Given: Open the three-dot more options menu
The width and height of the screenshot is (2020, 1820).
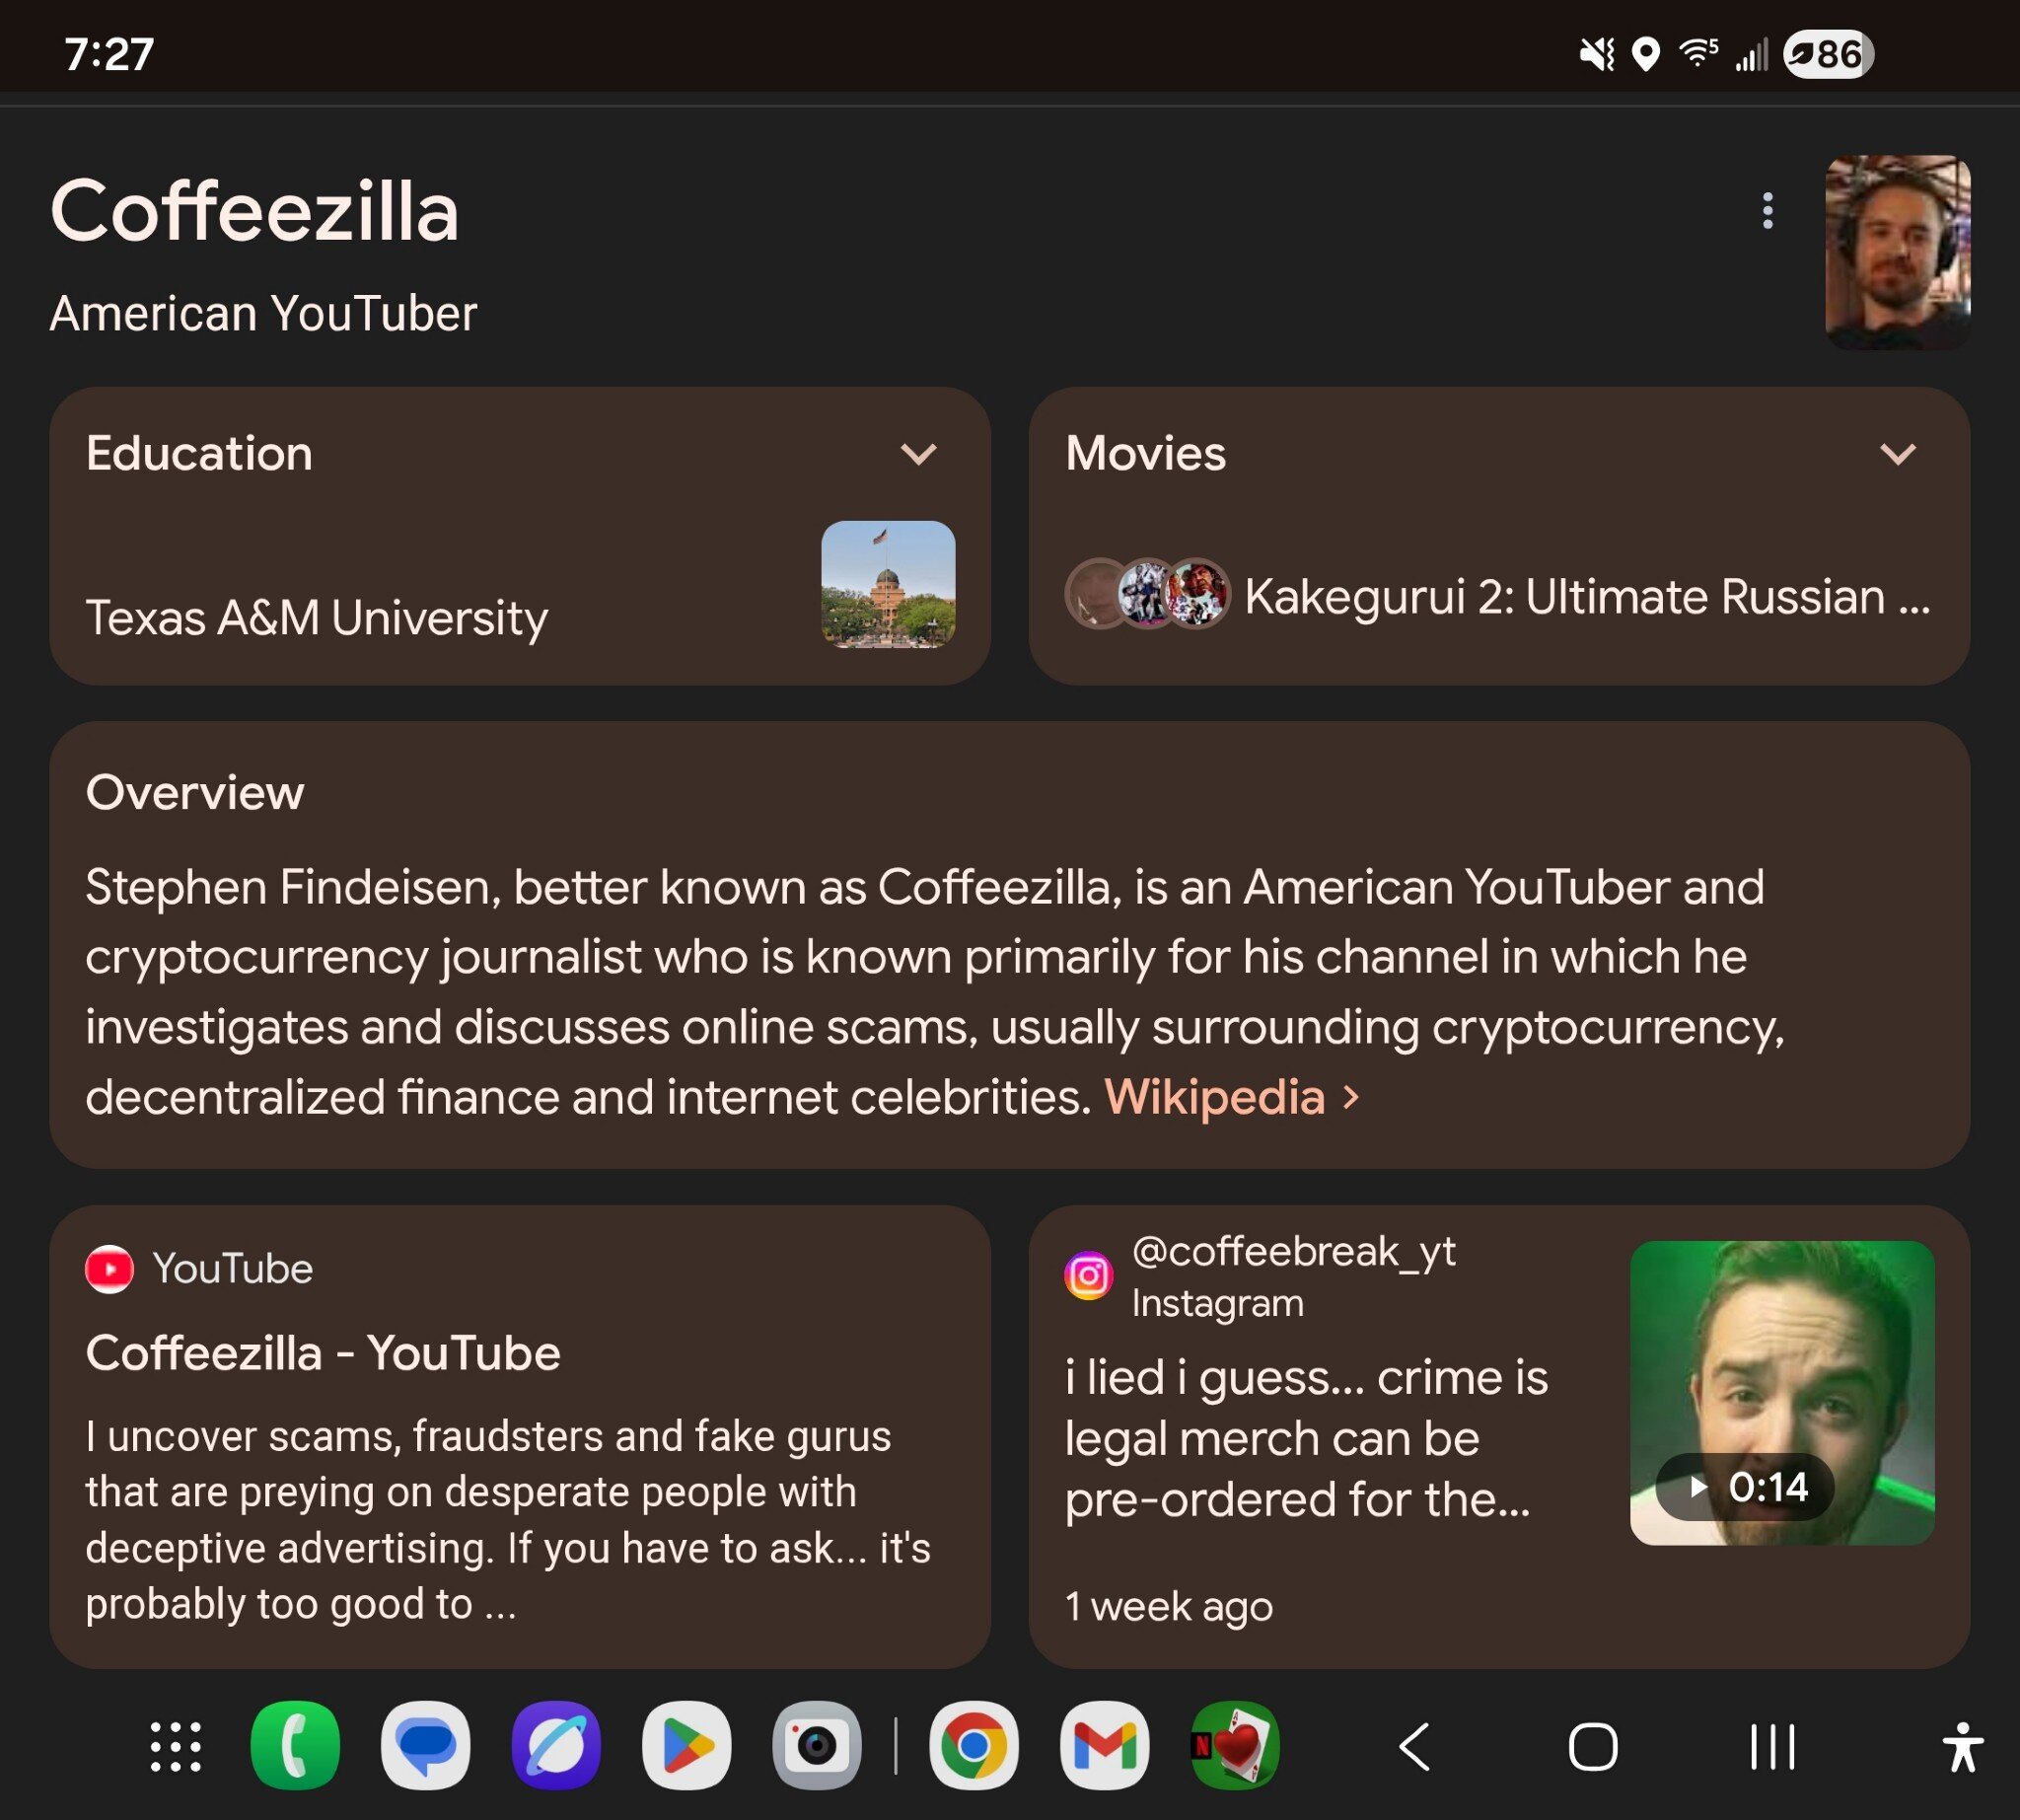Looking at the screenshot, I should coord(1767,211).
